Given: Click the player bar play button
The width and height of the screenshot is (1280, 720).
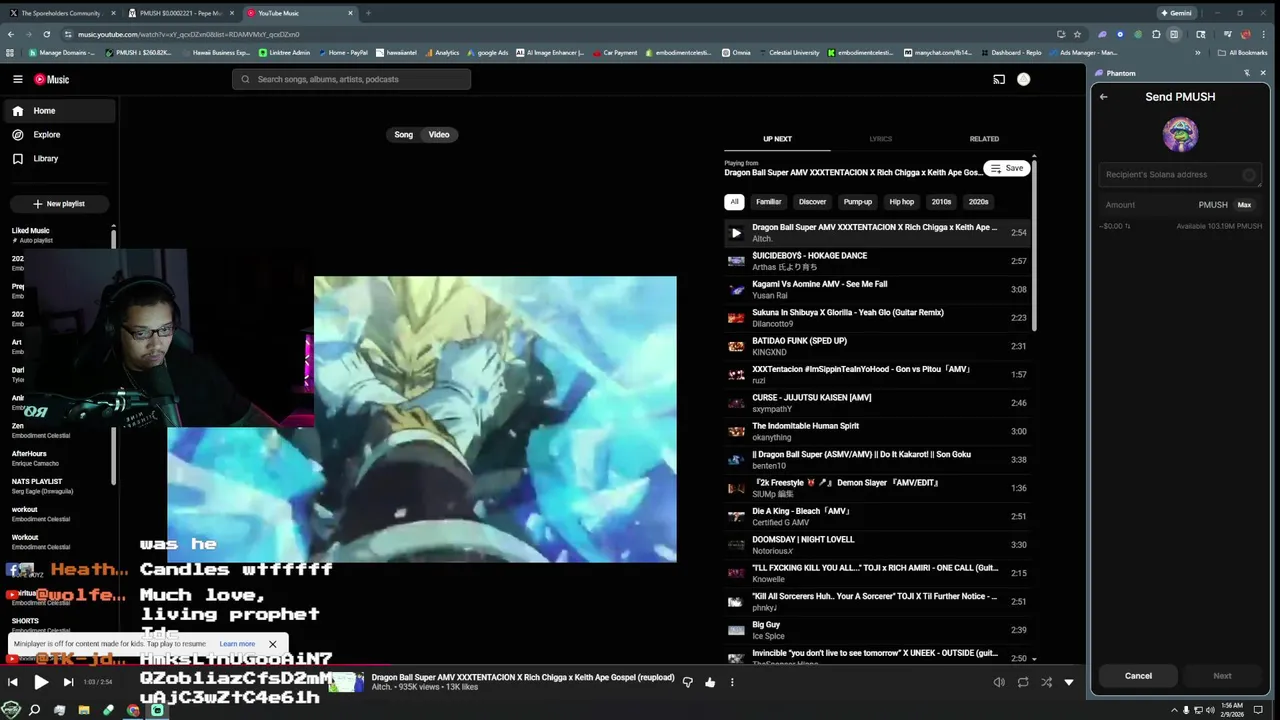Looking at the screenshot, I should click(x=41, y=682).
